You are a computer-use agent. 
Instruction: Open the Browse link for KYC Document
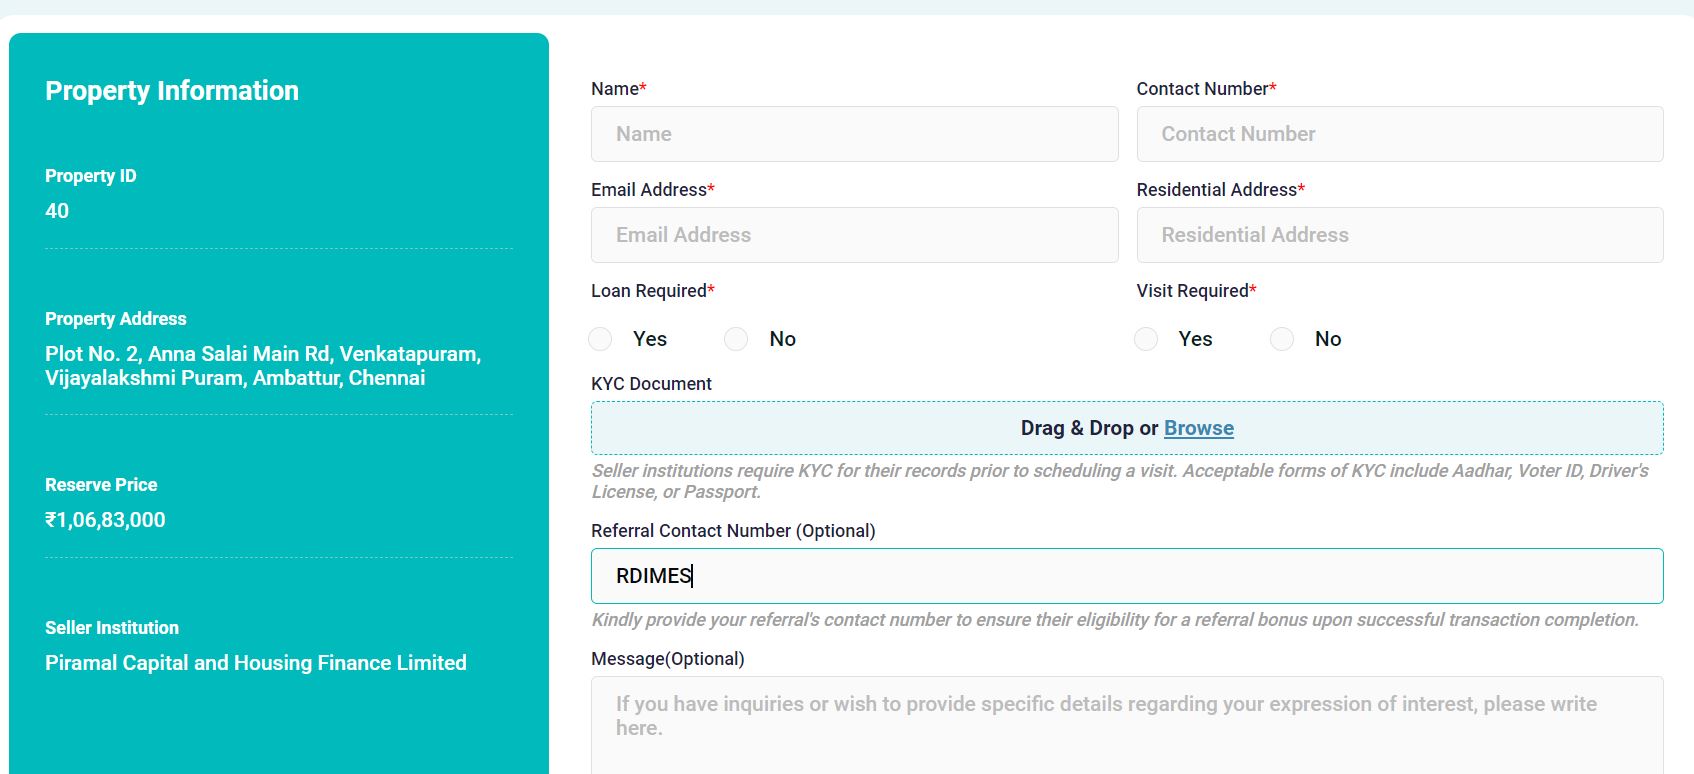point(1198,428)
